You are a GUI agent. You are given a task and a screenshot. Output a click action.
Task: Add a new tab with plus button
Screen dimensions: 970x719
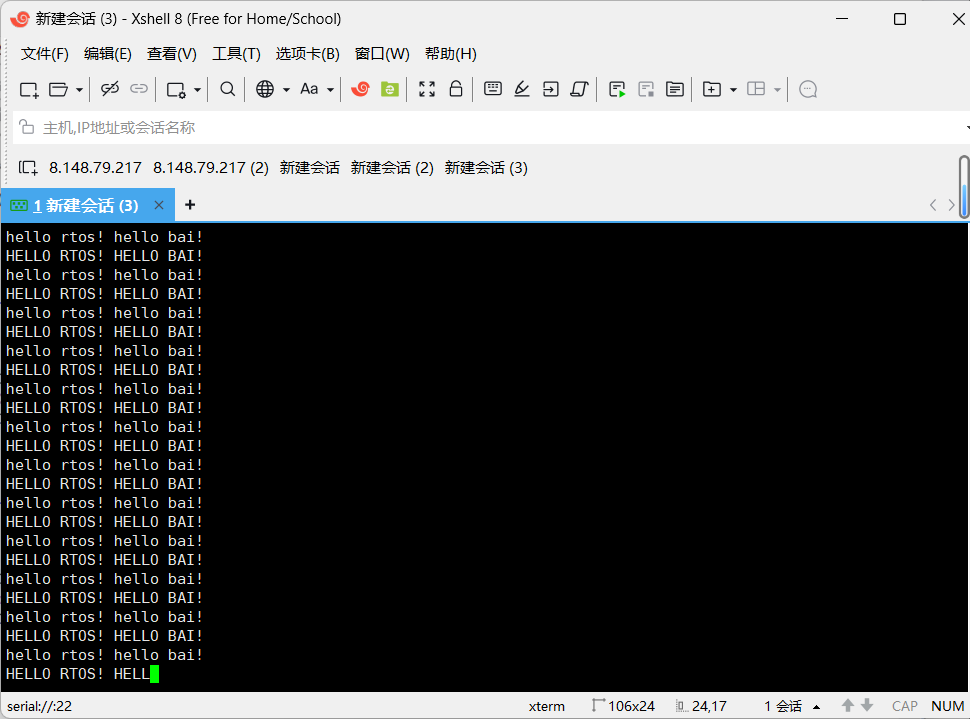tap(190, 205)
